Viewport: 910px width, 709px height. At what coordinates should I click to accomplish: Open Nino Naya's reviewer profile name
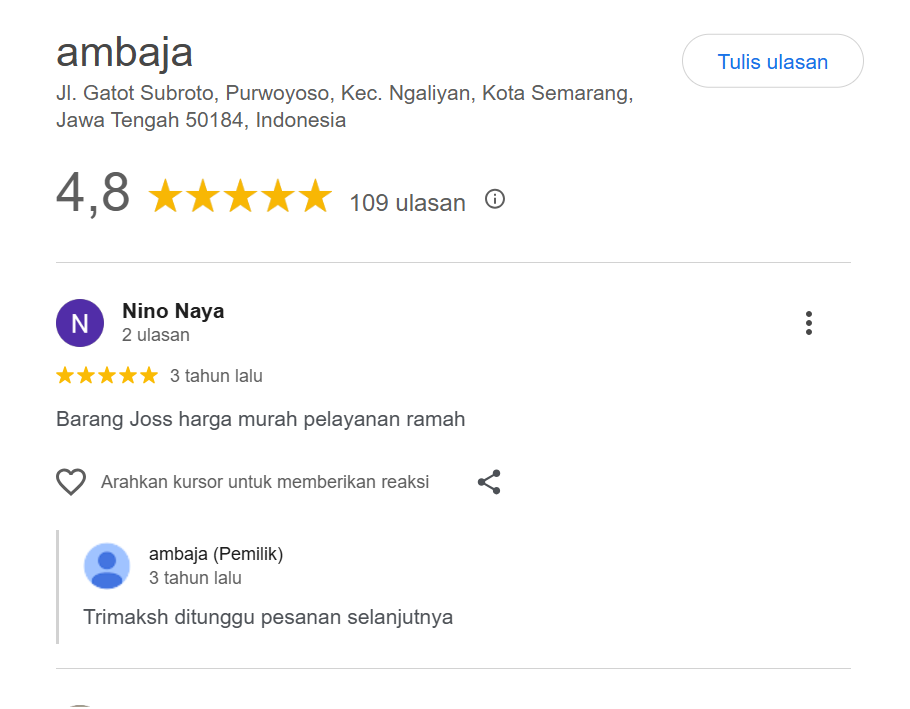coord(173,311)
